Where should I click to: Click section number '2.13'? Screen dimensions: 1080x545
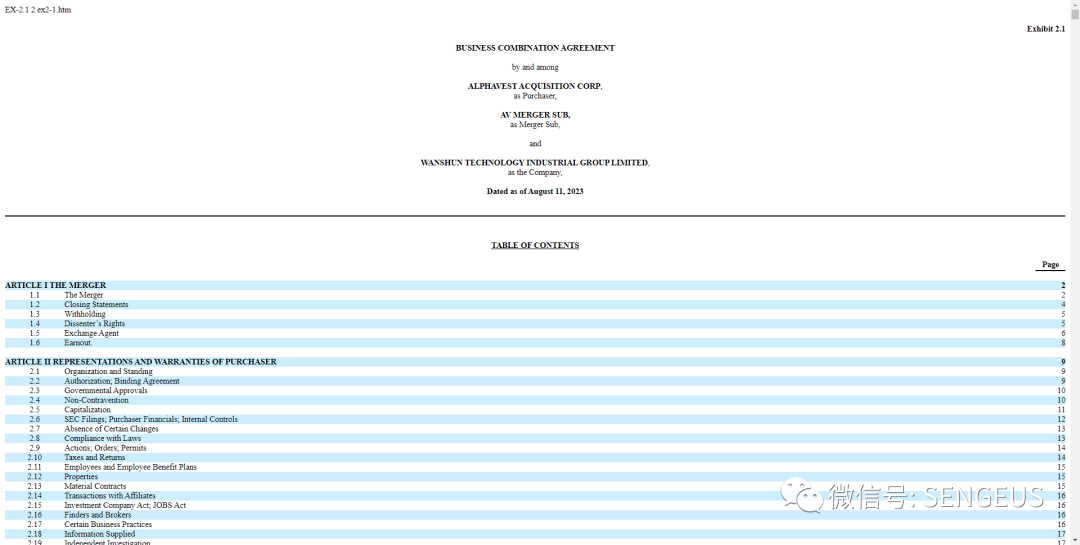(x=34, y=486)
